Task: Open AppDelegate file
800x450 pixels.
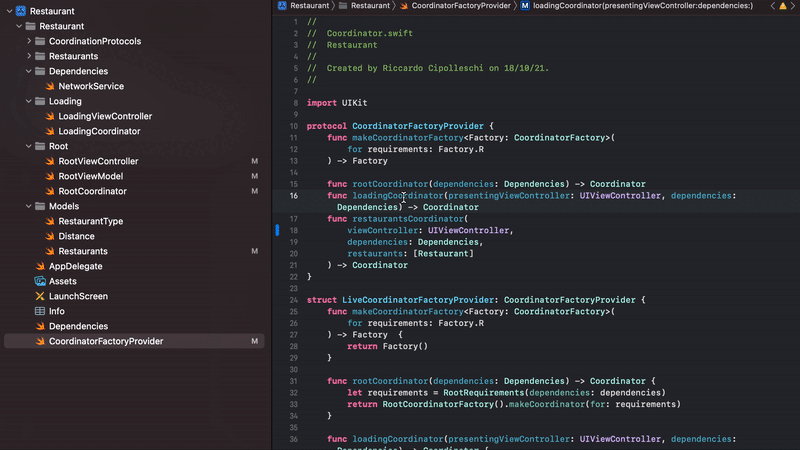Action: pos(76,266)
